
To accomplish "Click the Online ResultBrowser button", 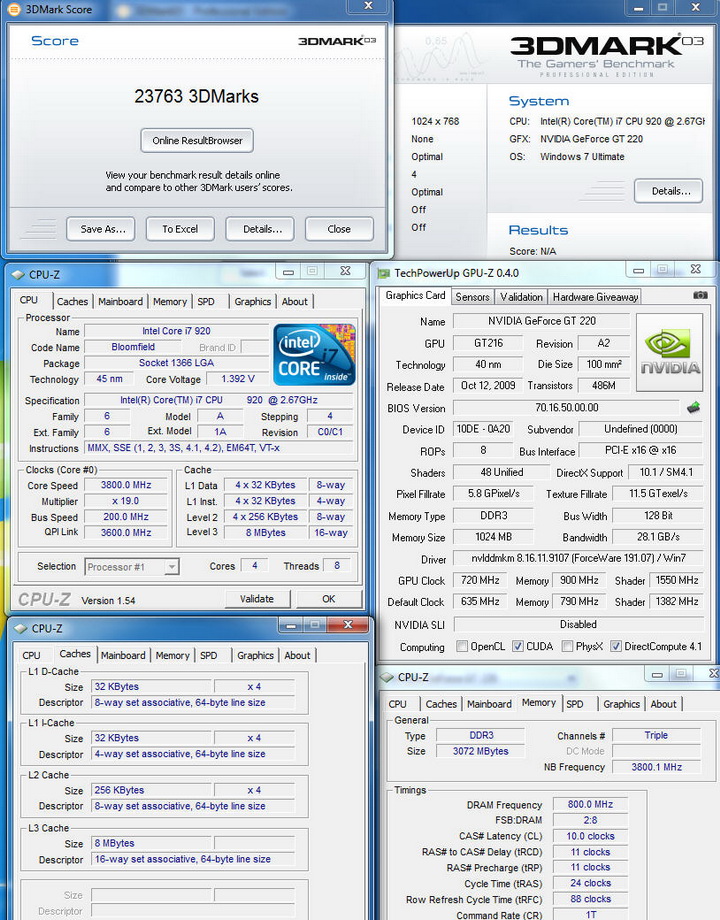I will click(197, 141).
